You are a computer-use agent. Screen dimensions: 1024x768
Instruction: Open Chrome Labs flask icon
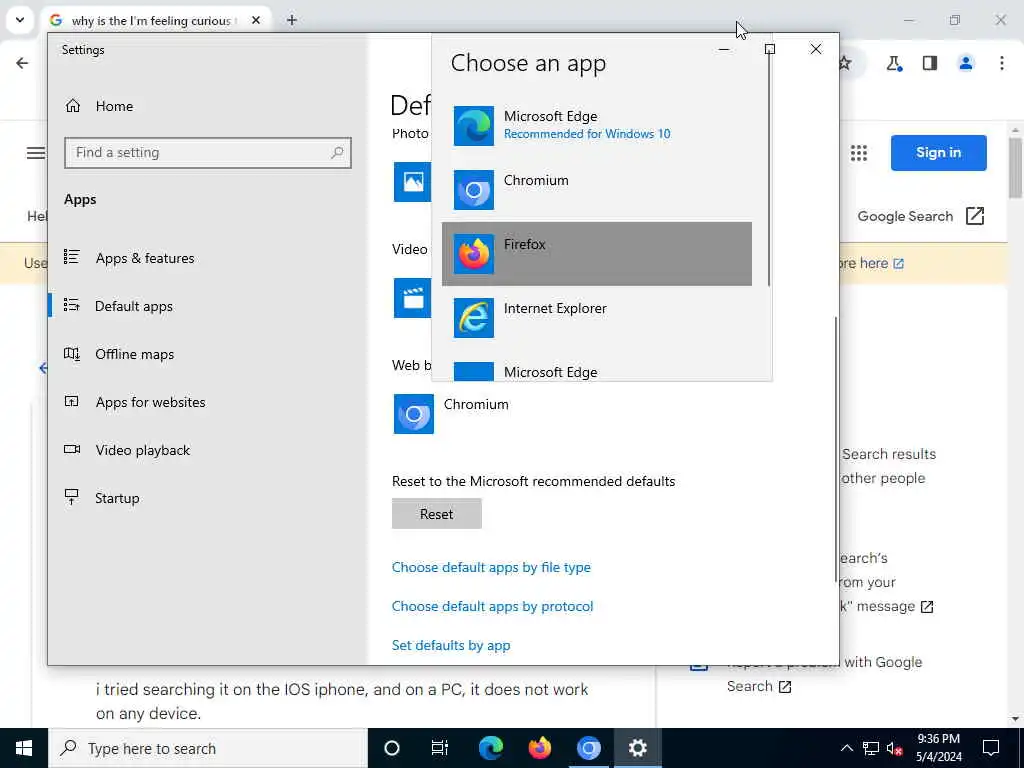click(894, 63)
